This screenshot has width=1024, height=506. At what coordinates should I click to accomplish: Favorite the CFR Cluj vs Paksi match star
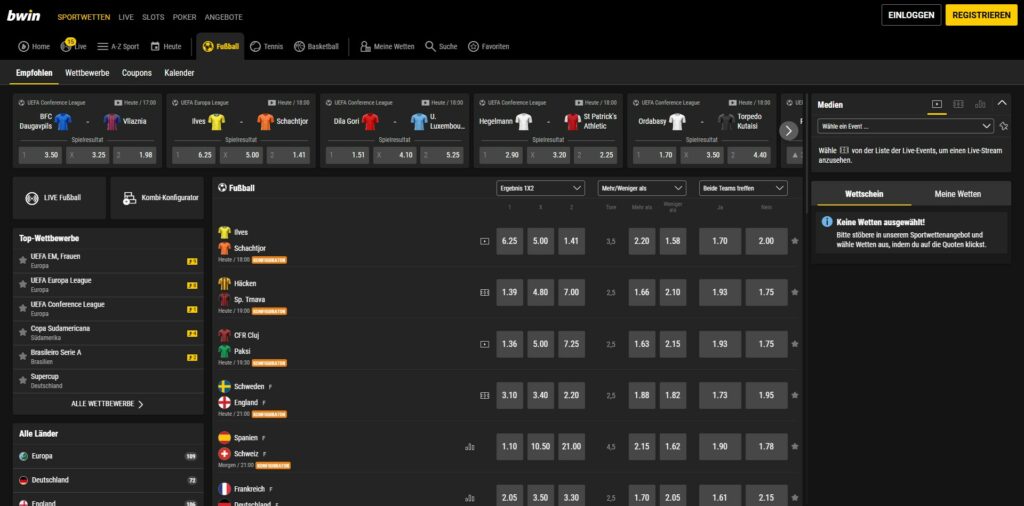point(795,344)
